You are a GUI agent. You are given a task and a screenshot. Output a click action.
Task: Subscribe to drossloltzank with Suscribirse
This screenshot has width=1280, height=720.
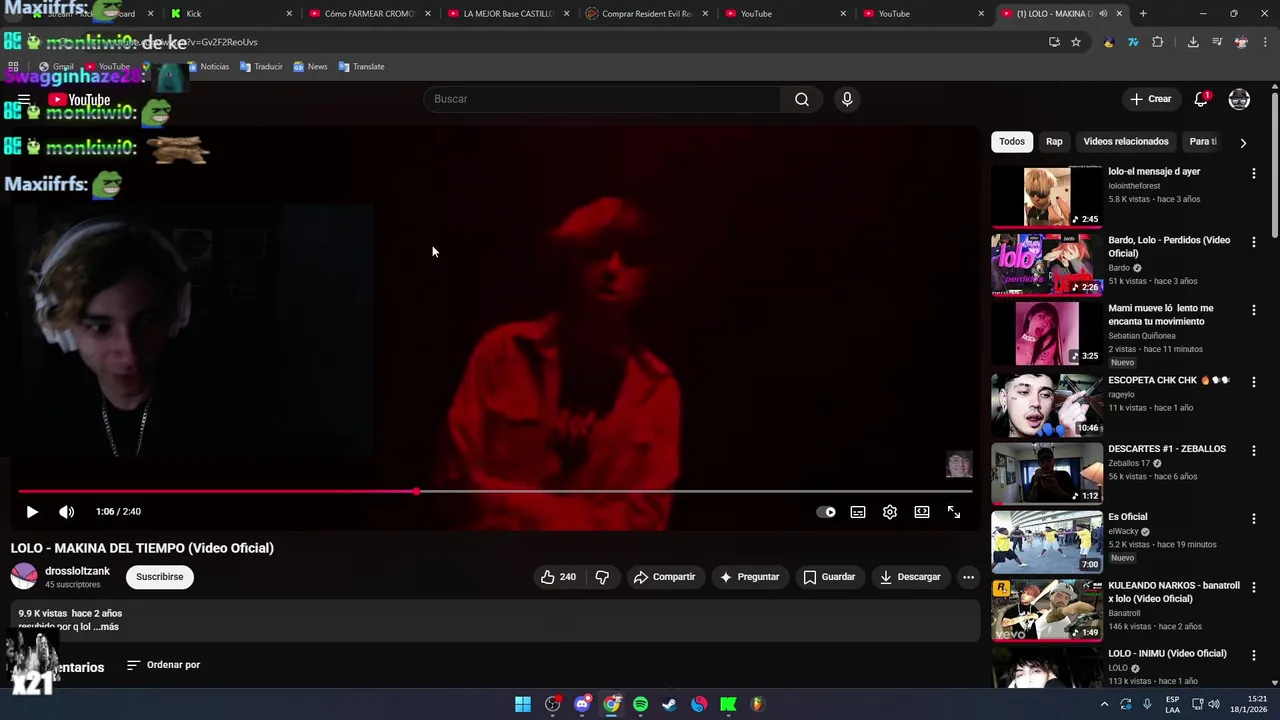160,577
